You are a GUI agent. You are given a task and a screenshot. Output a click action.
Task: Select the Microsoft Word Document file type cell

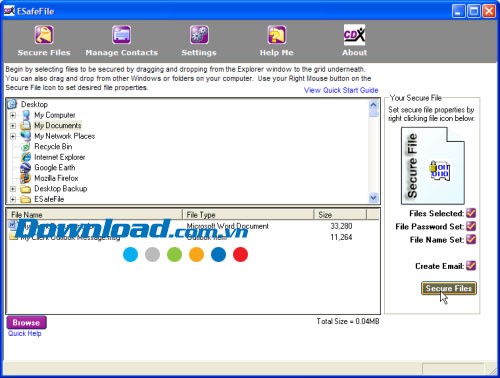pyautogui.click(x=227, y=226)
